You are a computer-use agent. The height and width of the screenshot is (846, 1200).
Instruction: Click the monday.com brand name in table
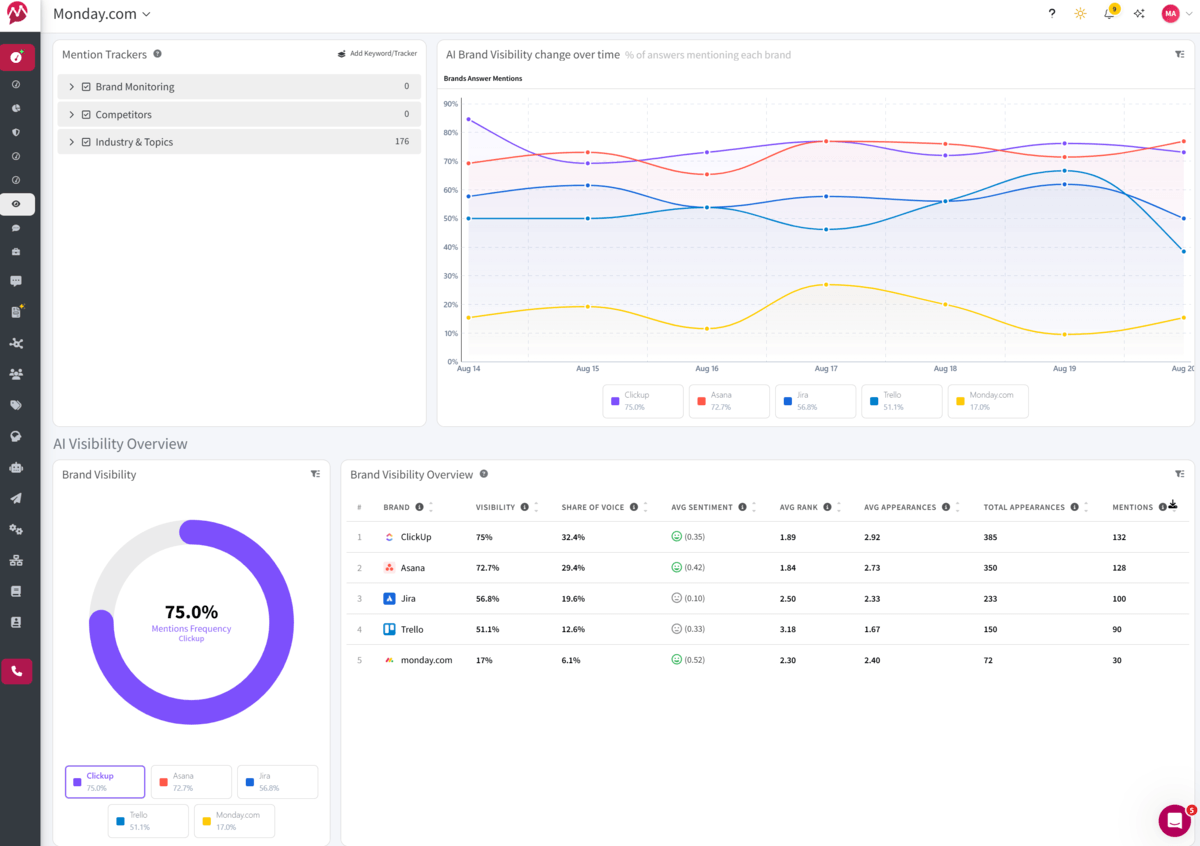point(426,660)
